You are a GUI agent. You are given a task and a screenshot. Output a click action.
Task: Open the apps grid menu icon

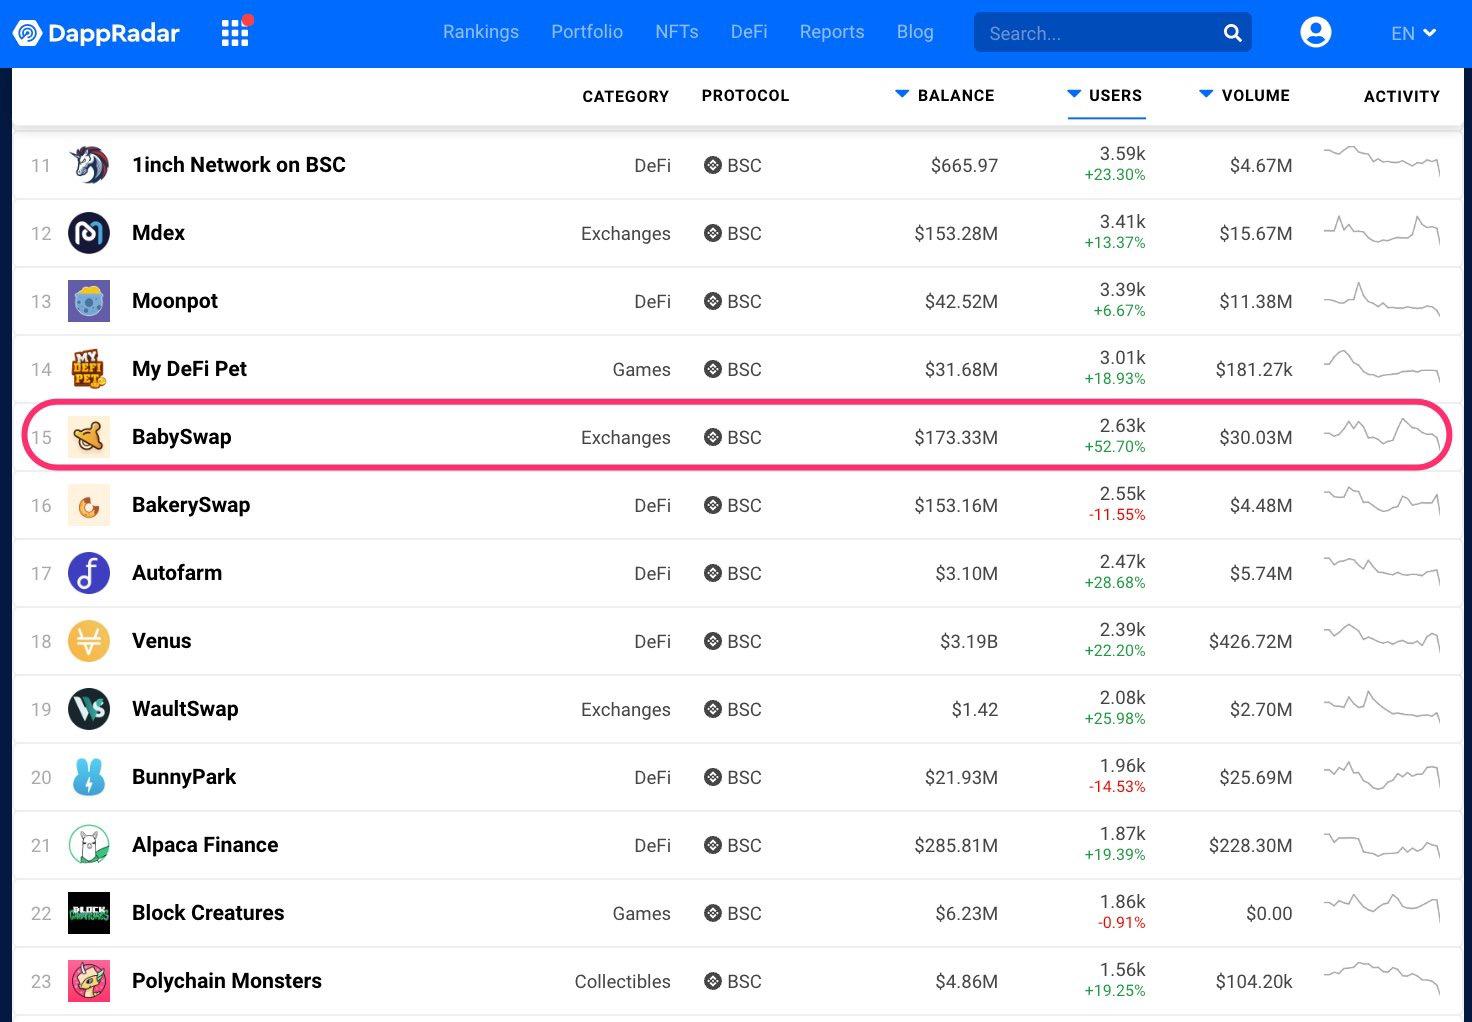point(235,33)
